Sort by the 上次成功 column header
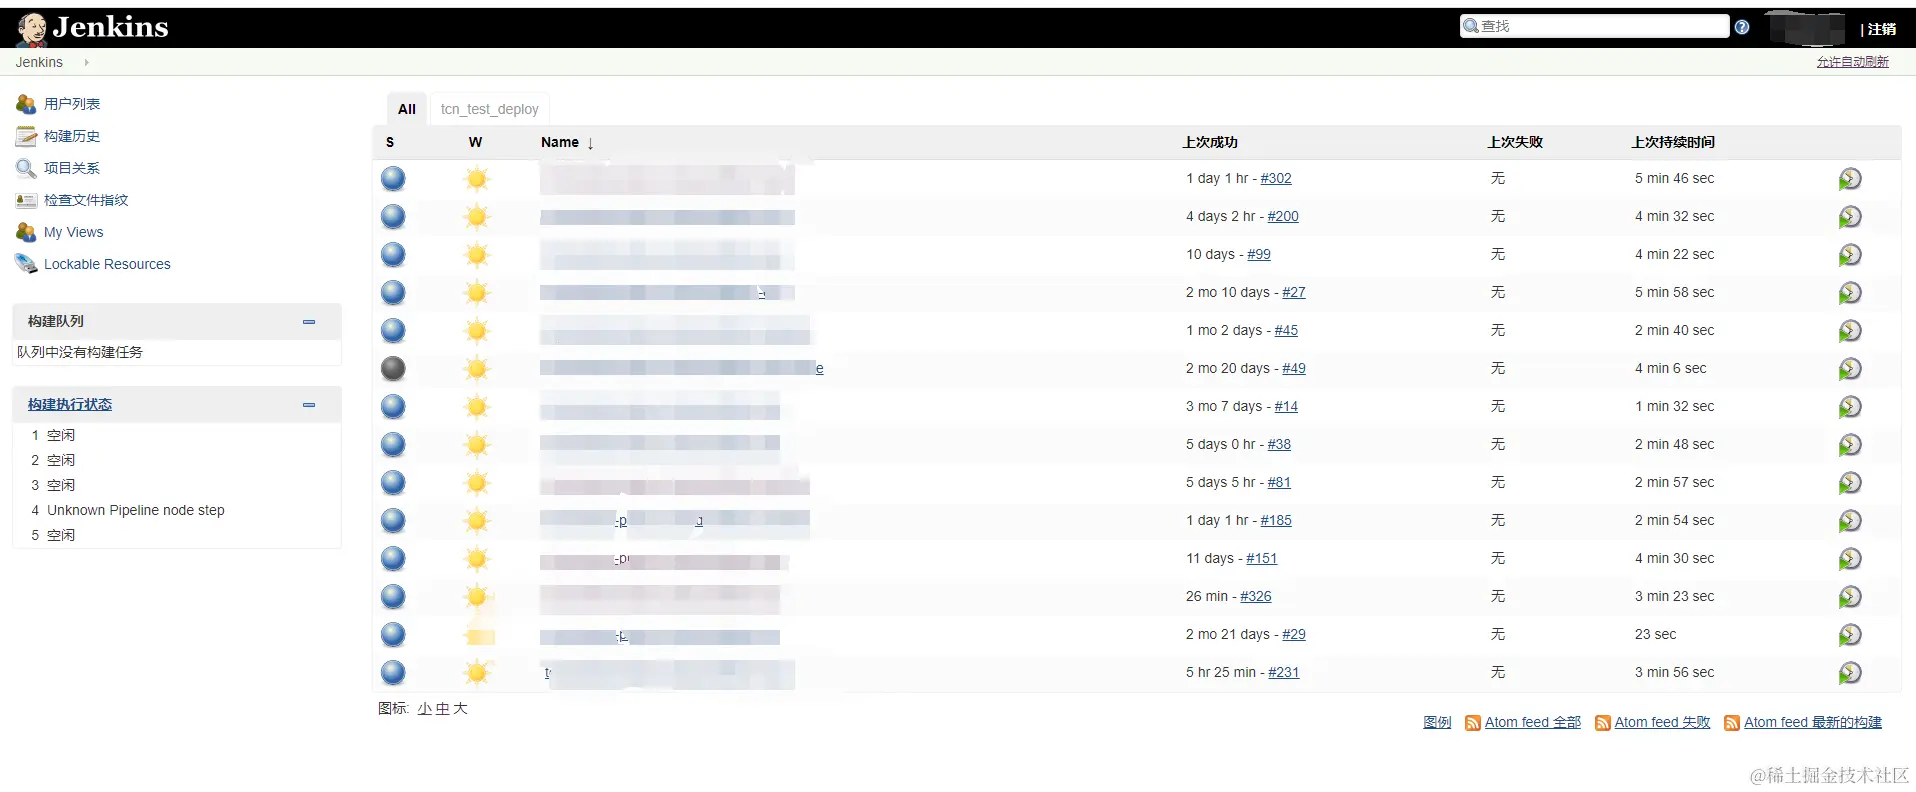 1210,142
